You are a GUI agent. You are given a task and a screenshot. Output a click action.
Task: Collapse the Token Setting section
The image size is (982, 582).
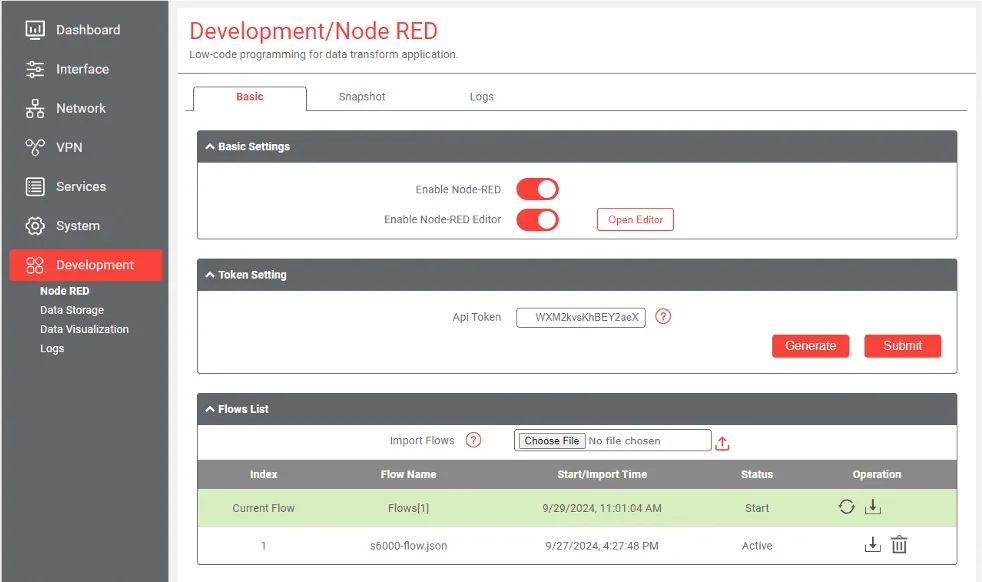tap(210, 275)
